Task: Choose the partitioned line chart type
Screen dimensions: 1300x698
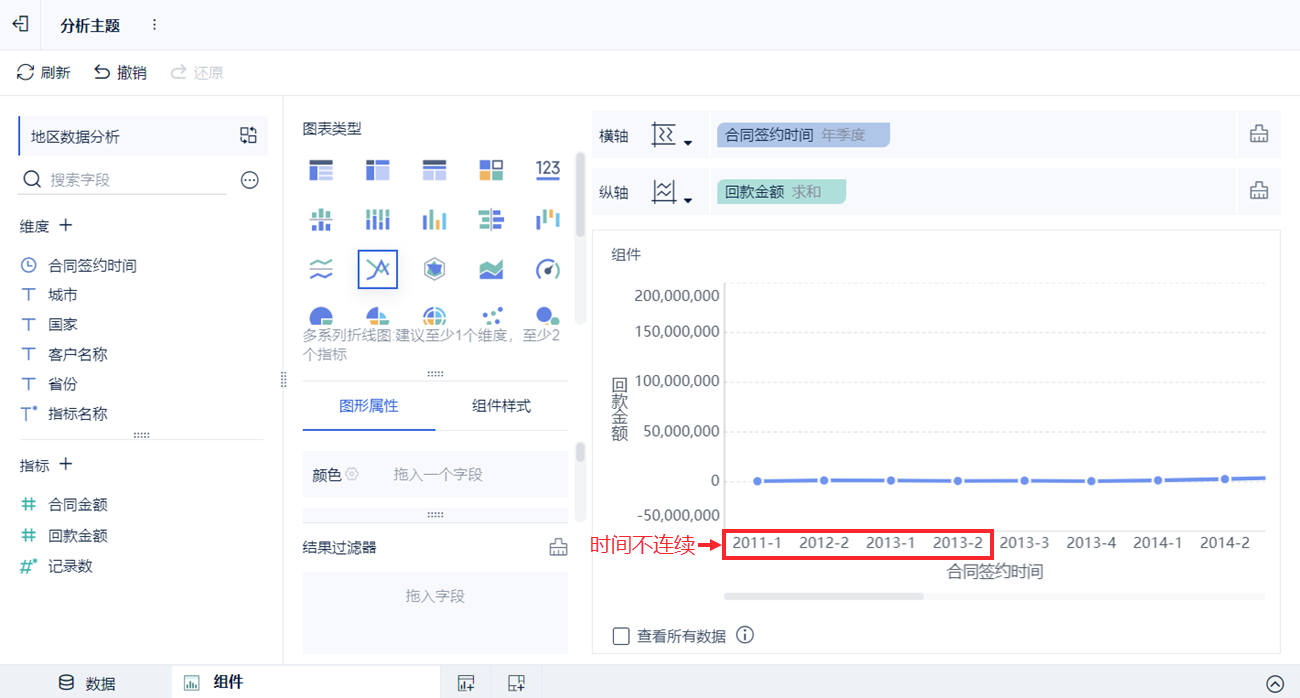Action: [x=321, y=268]
